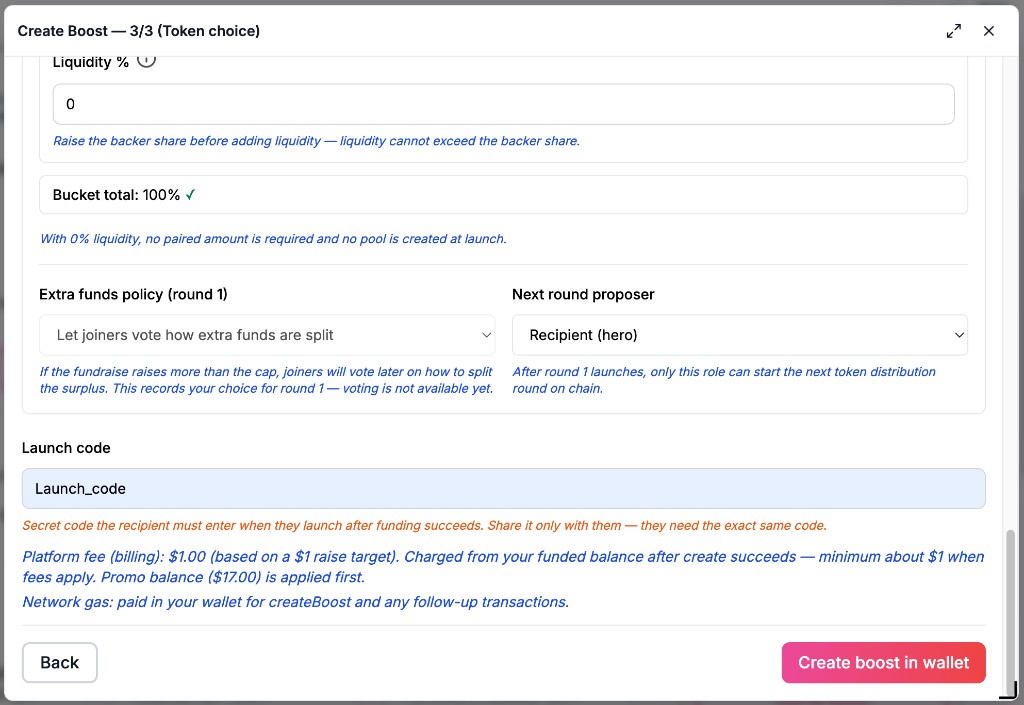This screenshot has height=705, width=1024.
Task: Click the Liquidity % info icon
Action: pyautogui.click(x=146, y=61)
